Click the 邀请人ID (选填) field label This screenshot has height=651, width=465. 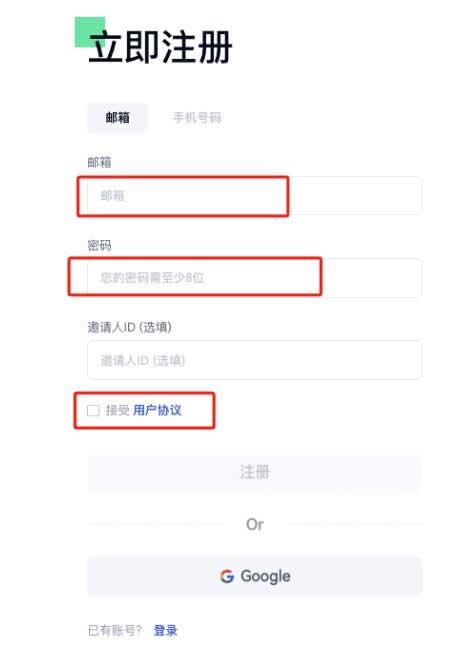[130, 327]
